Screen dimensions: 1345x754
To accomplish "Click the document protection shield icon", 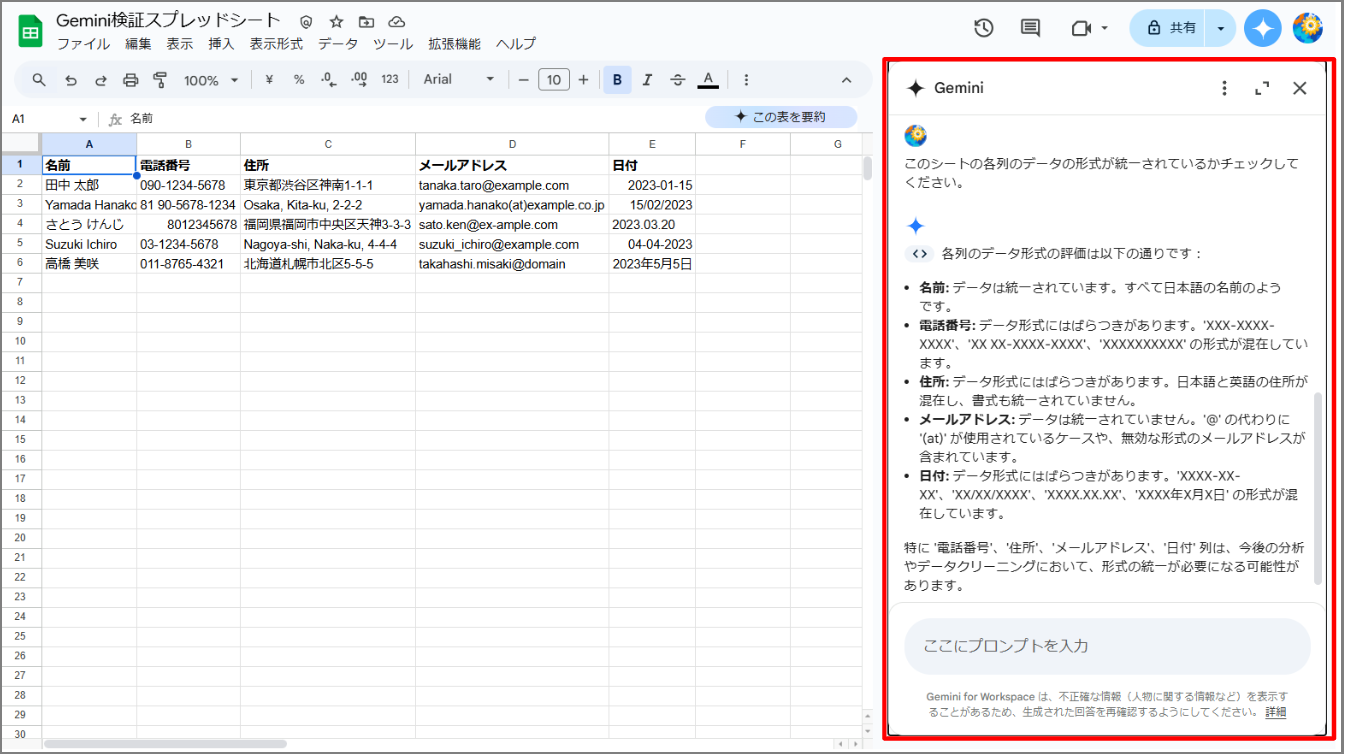I will pos(306,21).
